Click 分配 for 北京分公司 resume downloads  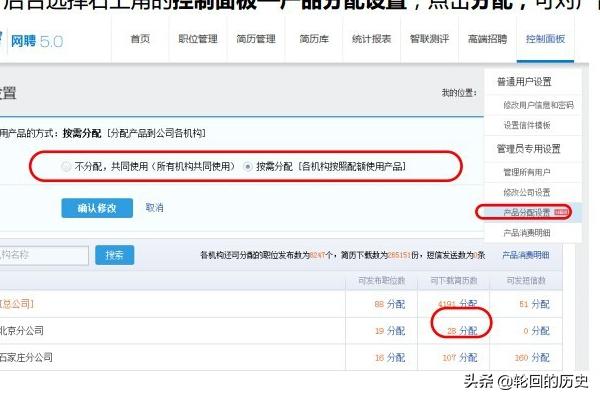pyautogui.click(x=468, y=329)
